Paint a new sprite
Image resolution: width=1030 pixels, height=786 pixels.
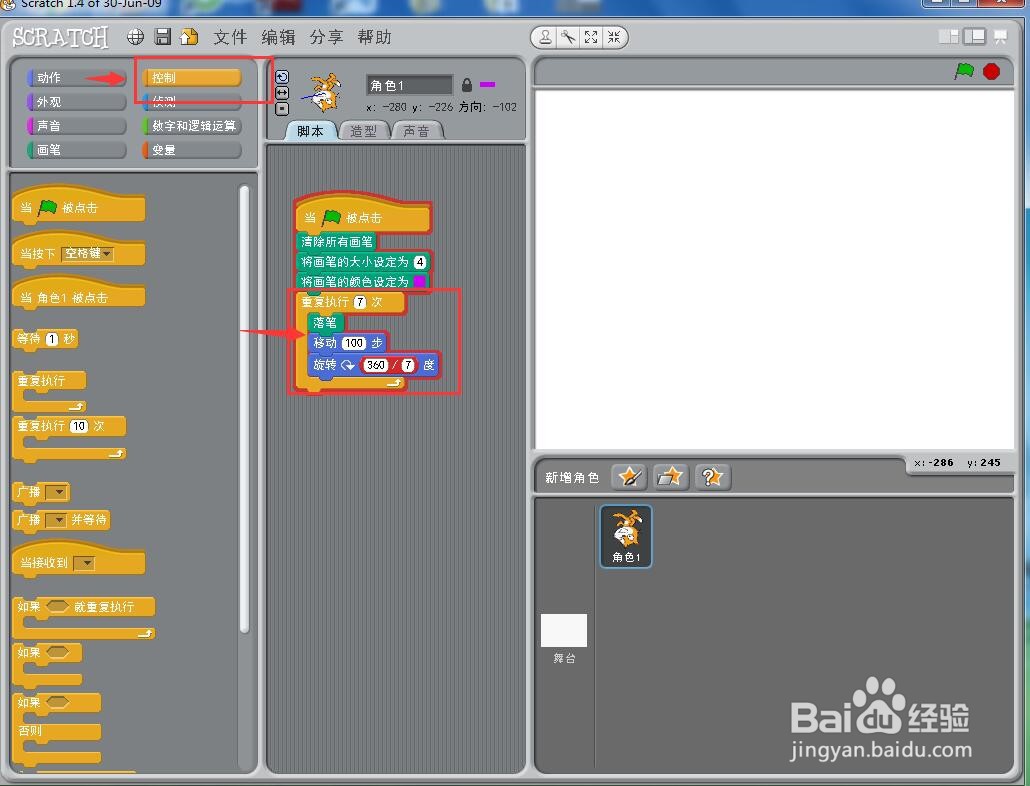(629, 477)
